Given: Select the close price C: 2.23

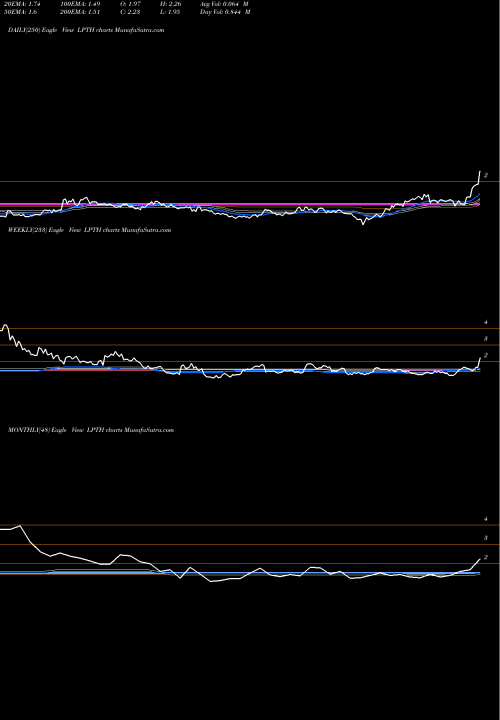Looking at the screenshot, I should (x=130, y=12).
